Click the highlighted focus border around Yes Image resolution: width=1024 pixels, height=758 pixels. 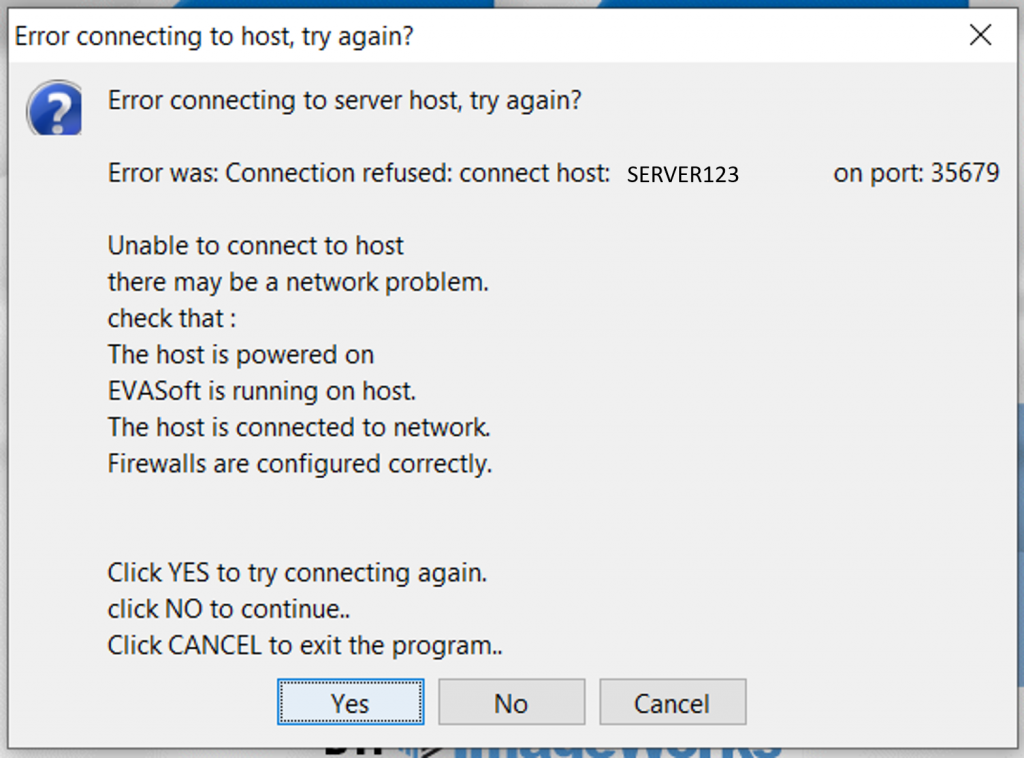click(x=350, y=681)
